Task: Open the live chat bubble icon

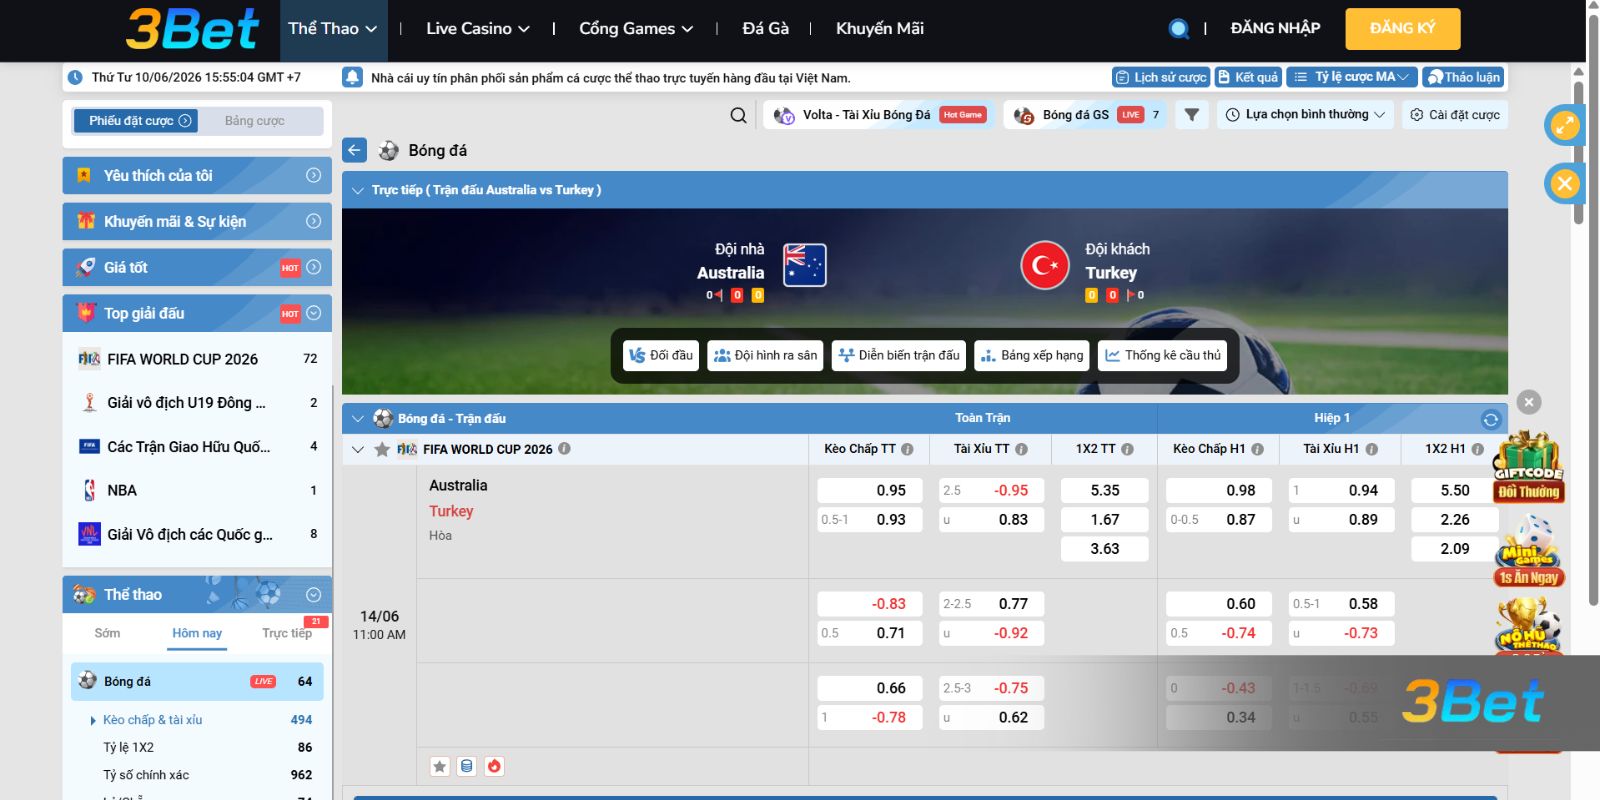Action: (x=1179, y=29)
